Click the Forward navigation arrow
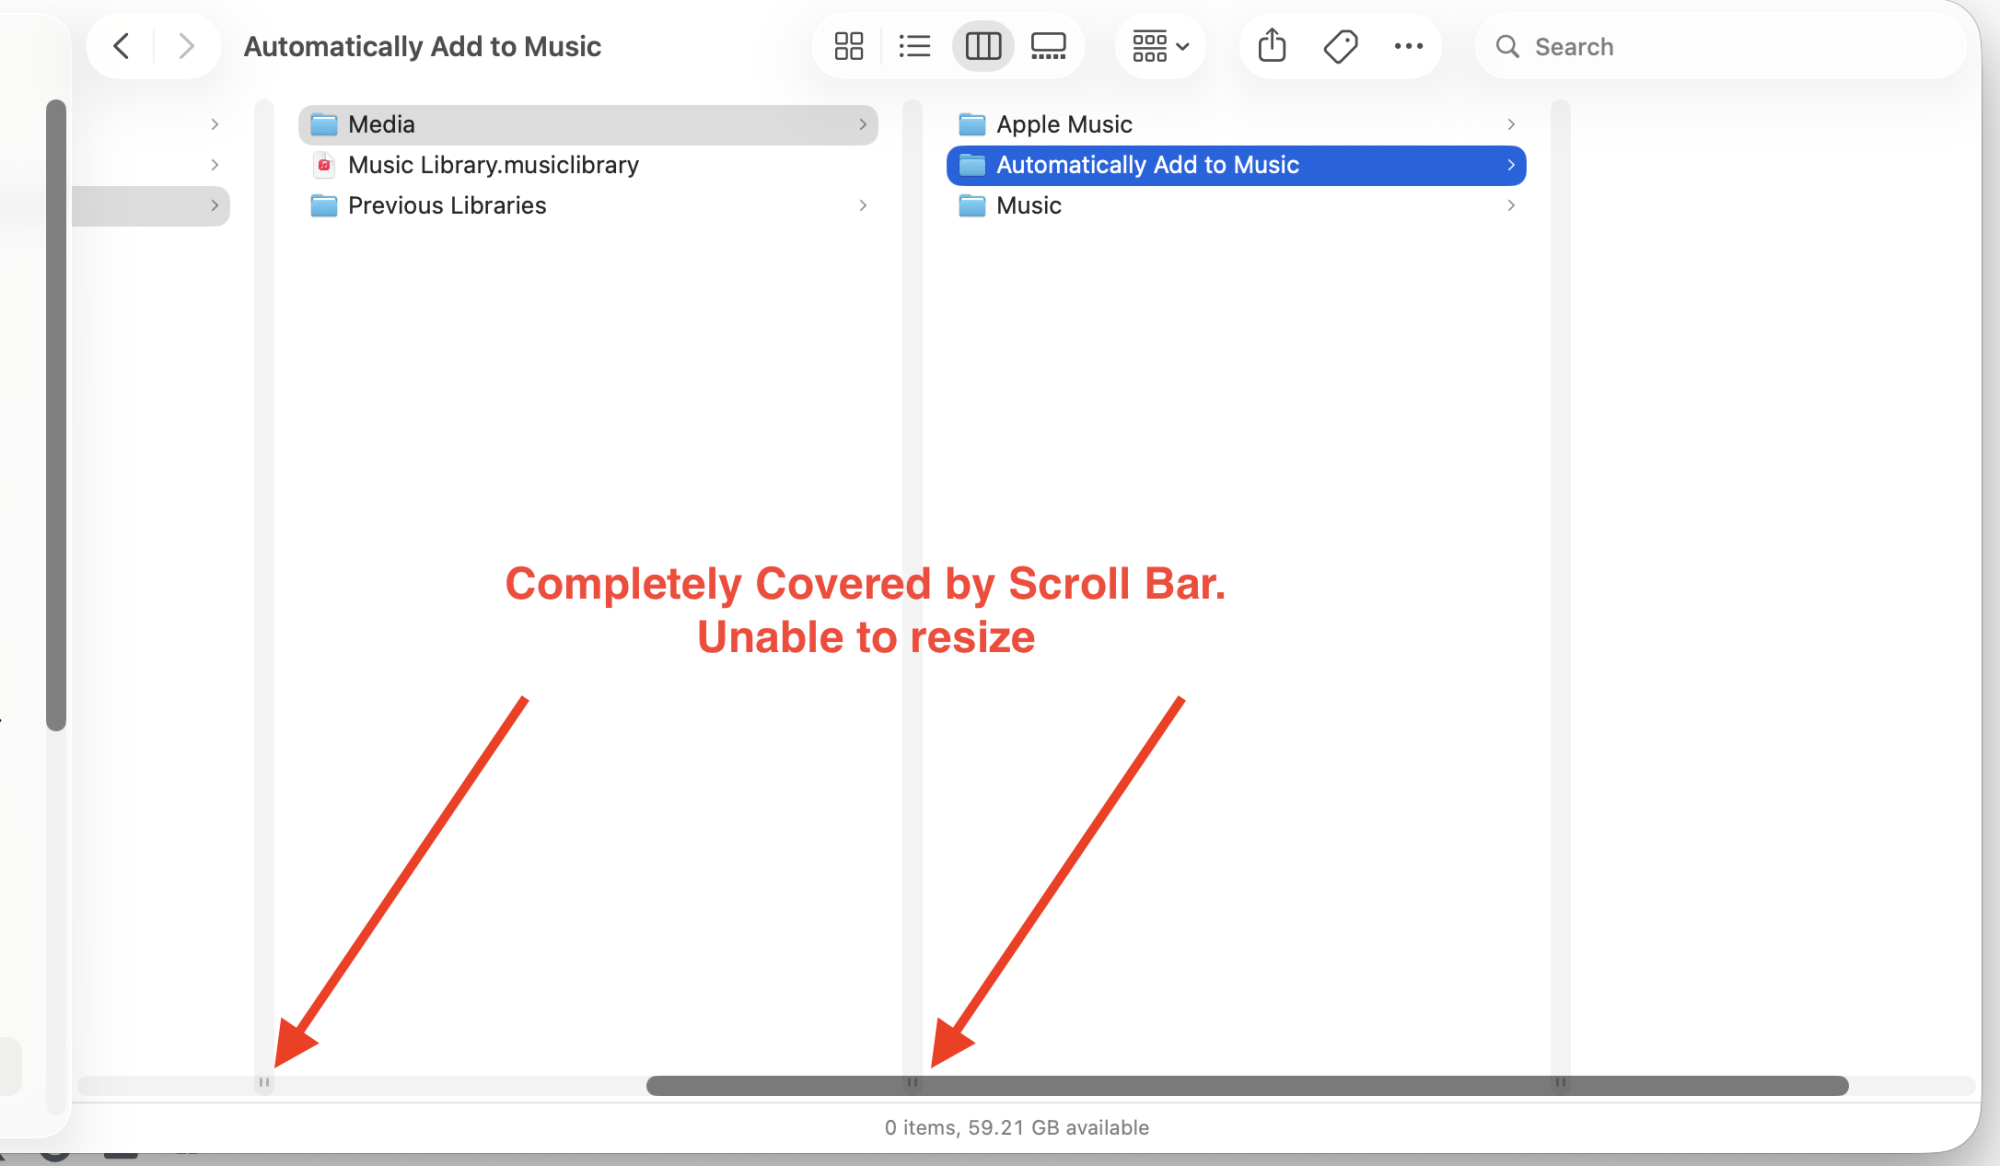This screenshot has width=2000, height=1166. [x=186, y=46]
